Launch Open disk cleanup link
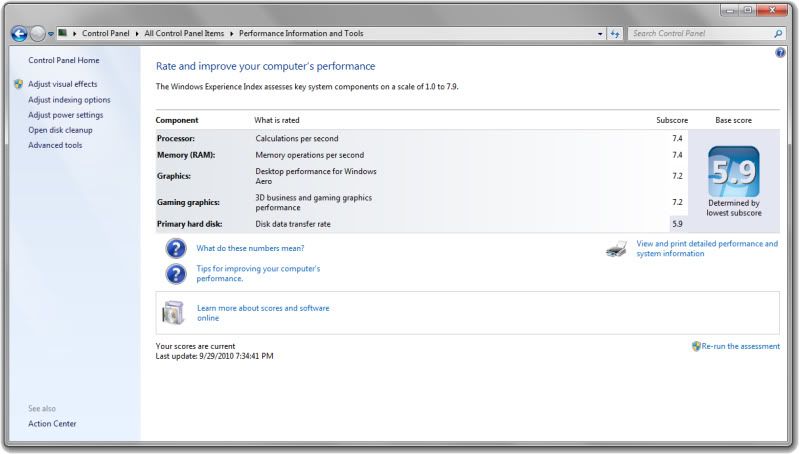Screen dimensions: 799x454 click(x=60, y=130)
